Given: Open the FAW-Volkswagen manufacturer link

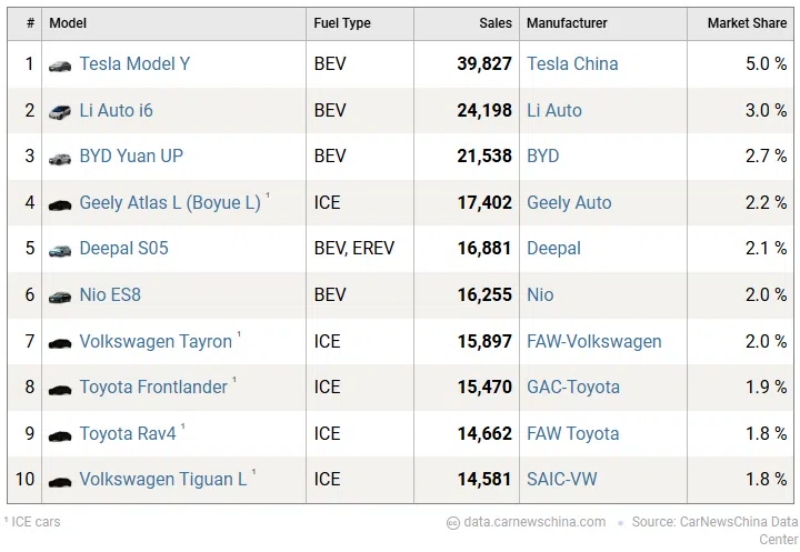Looking at the screenshot, I should 594,341.
